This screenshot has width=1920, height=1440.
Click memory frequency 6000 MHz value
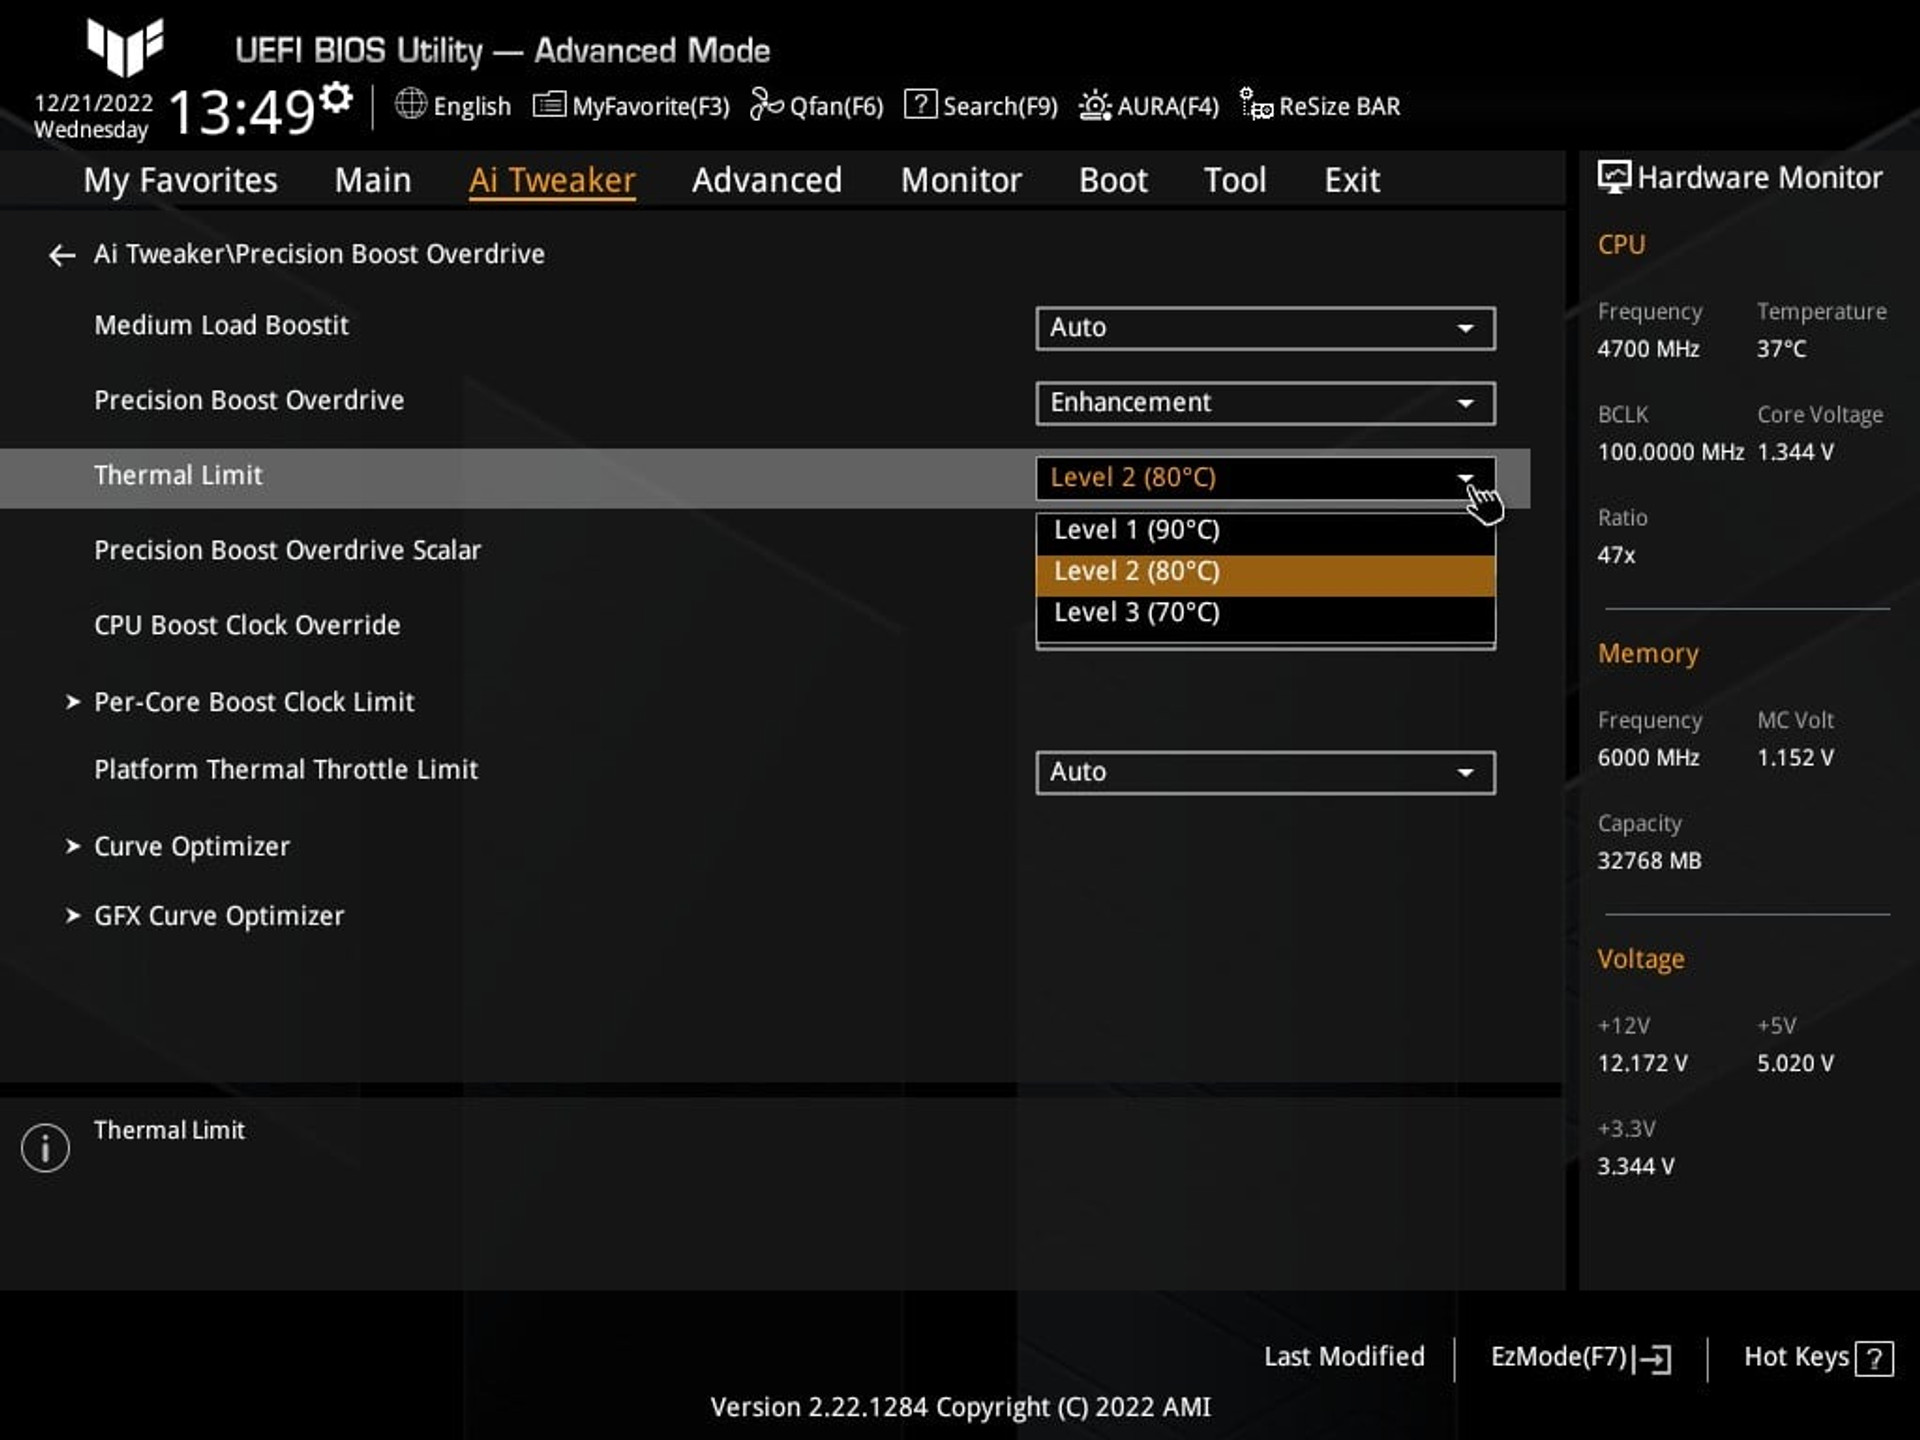(x=1648, y=758)
